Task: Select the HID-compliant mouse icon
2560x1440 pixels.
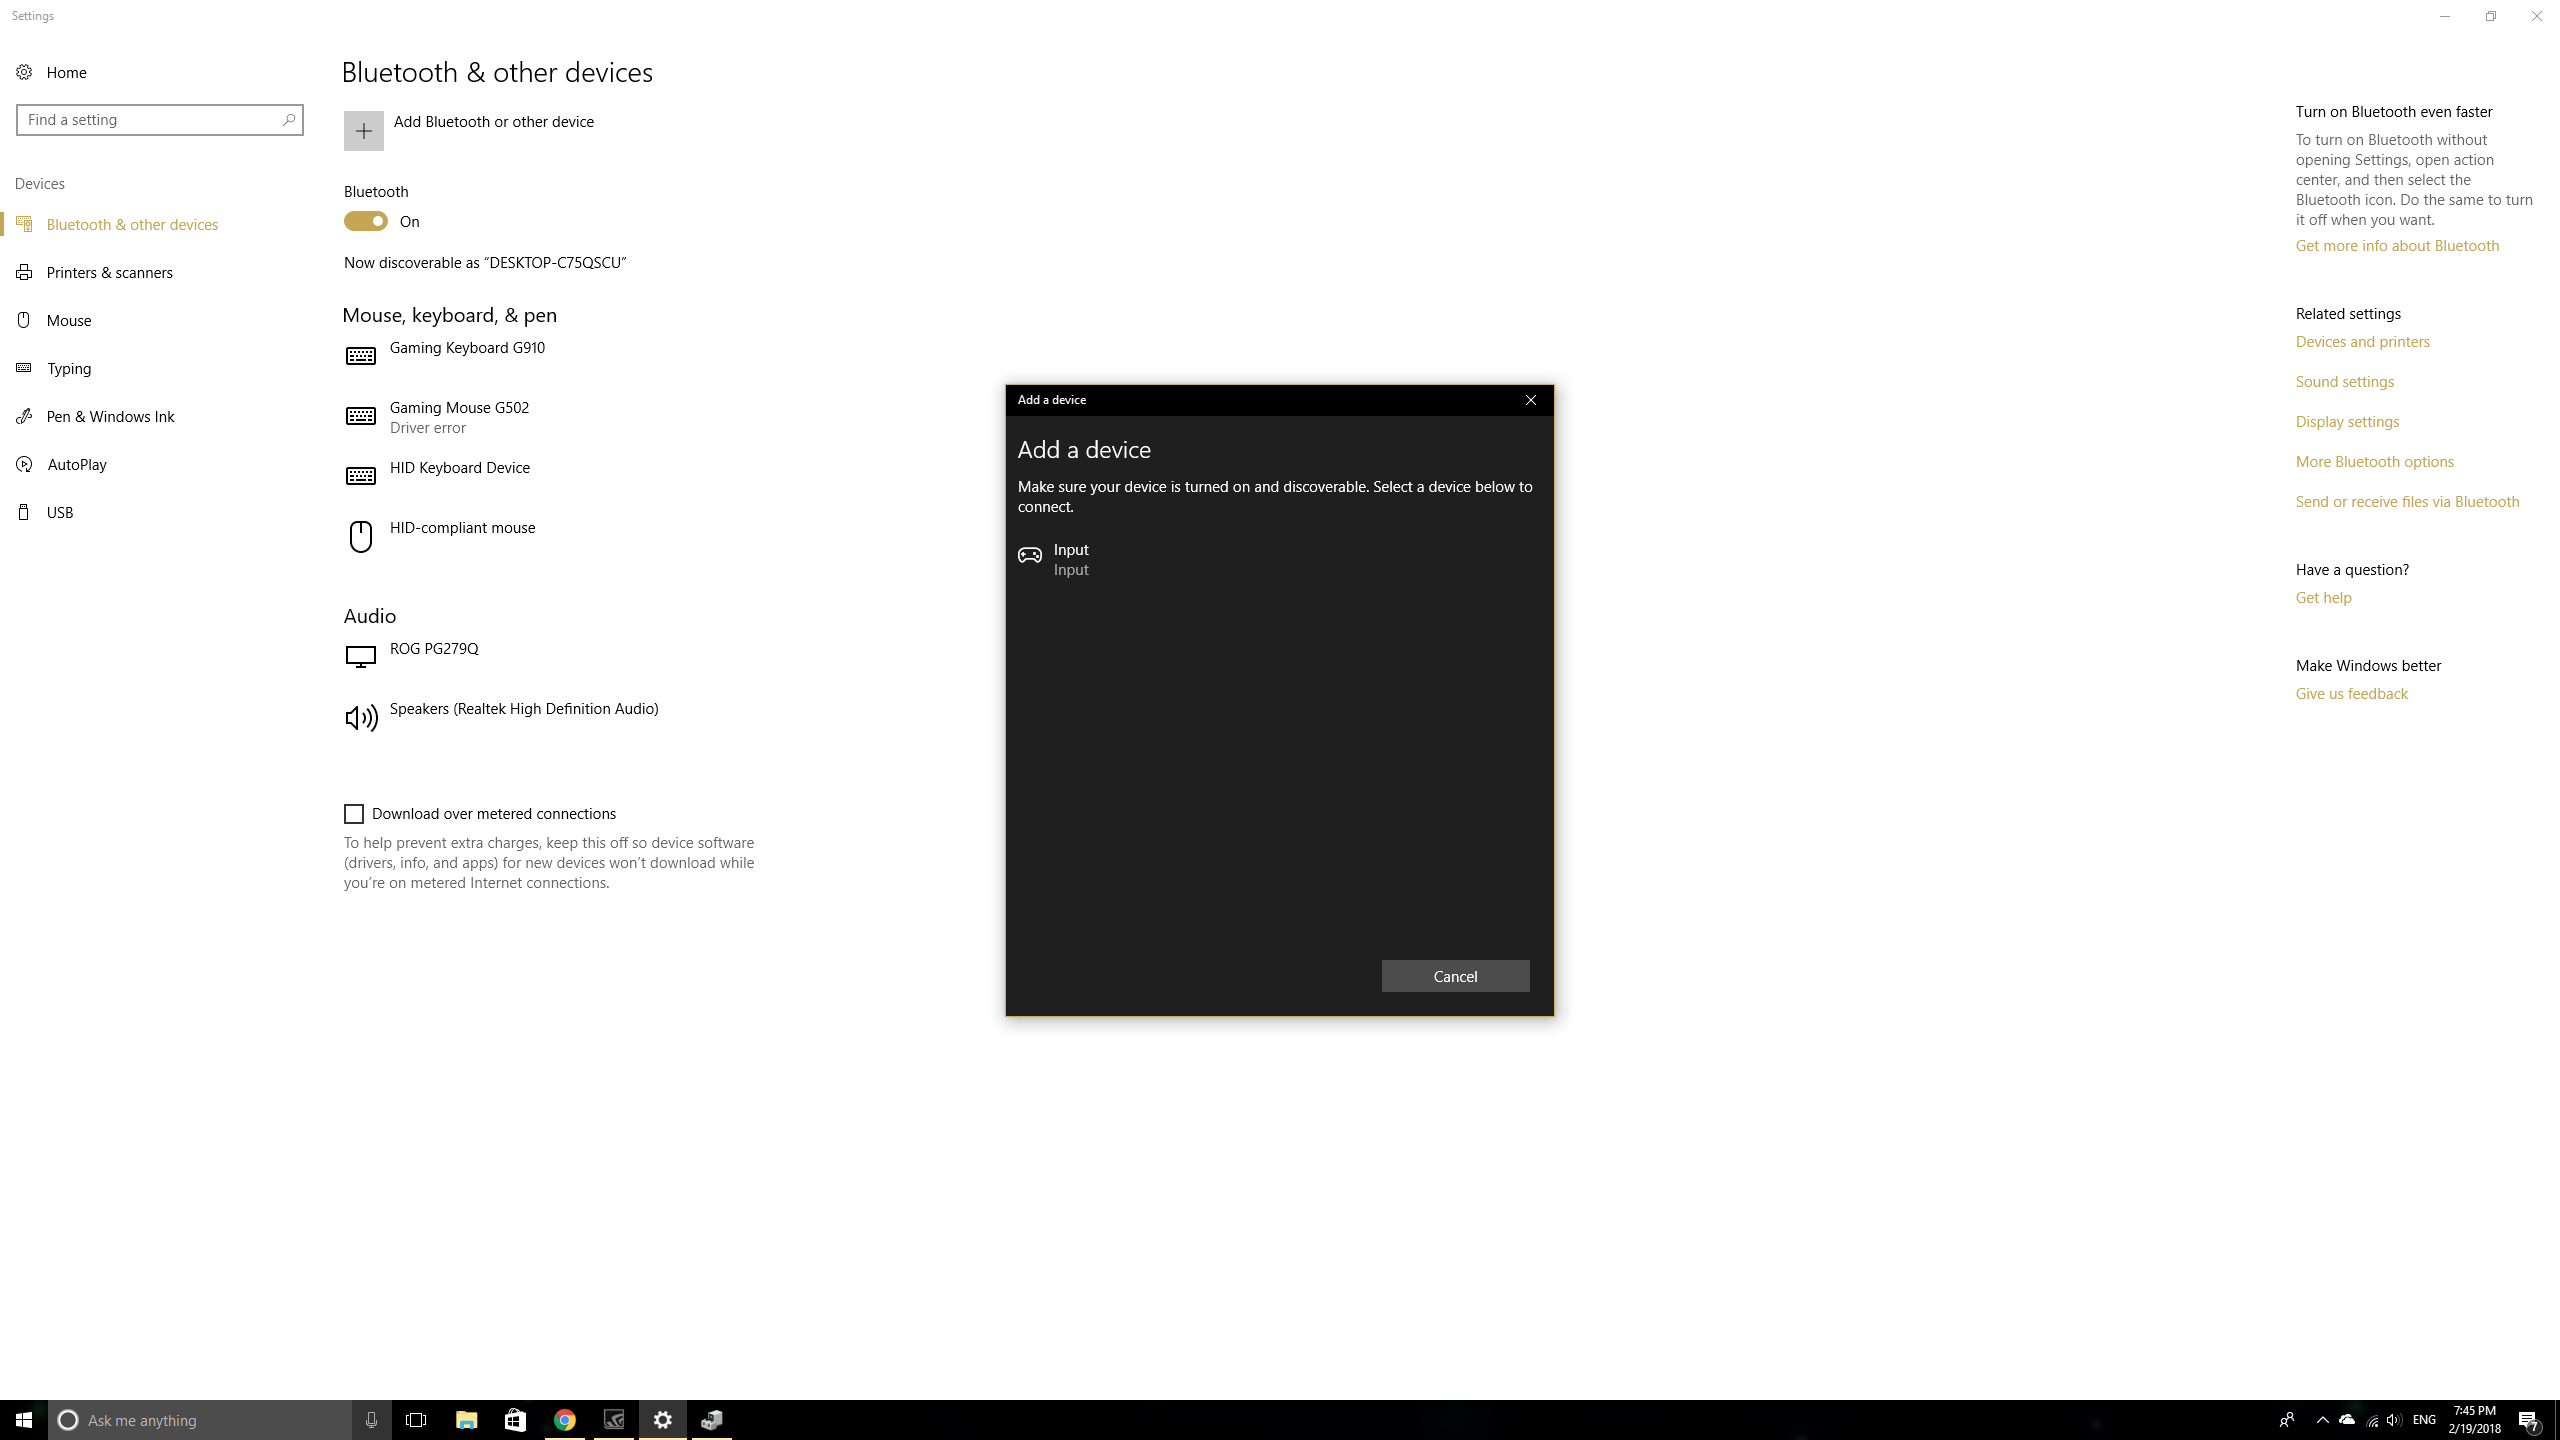Action: click(360, 536)
